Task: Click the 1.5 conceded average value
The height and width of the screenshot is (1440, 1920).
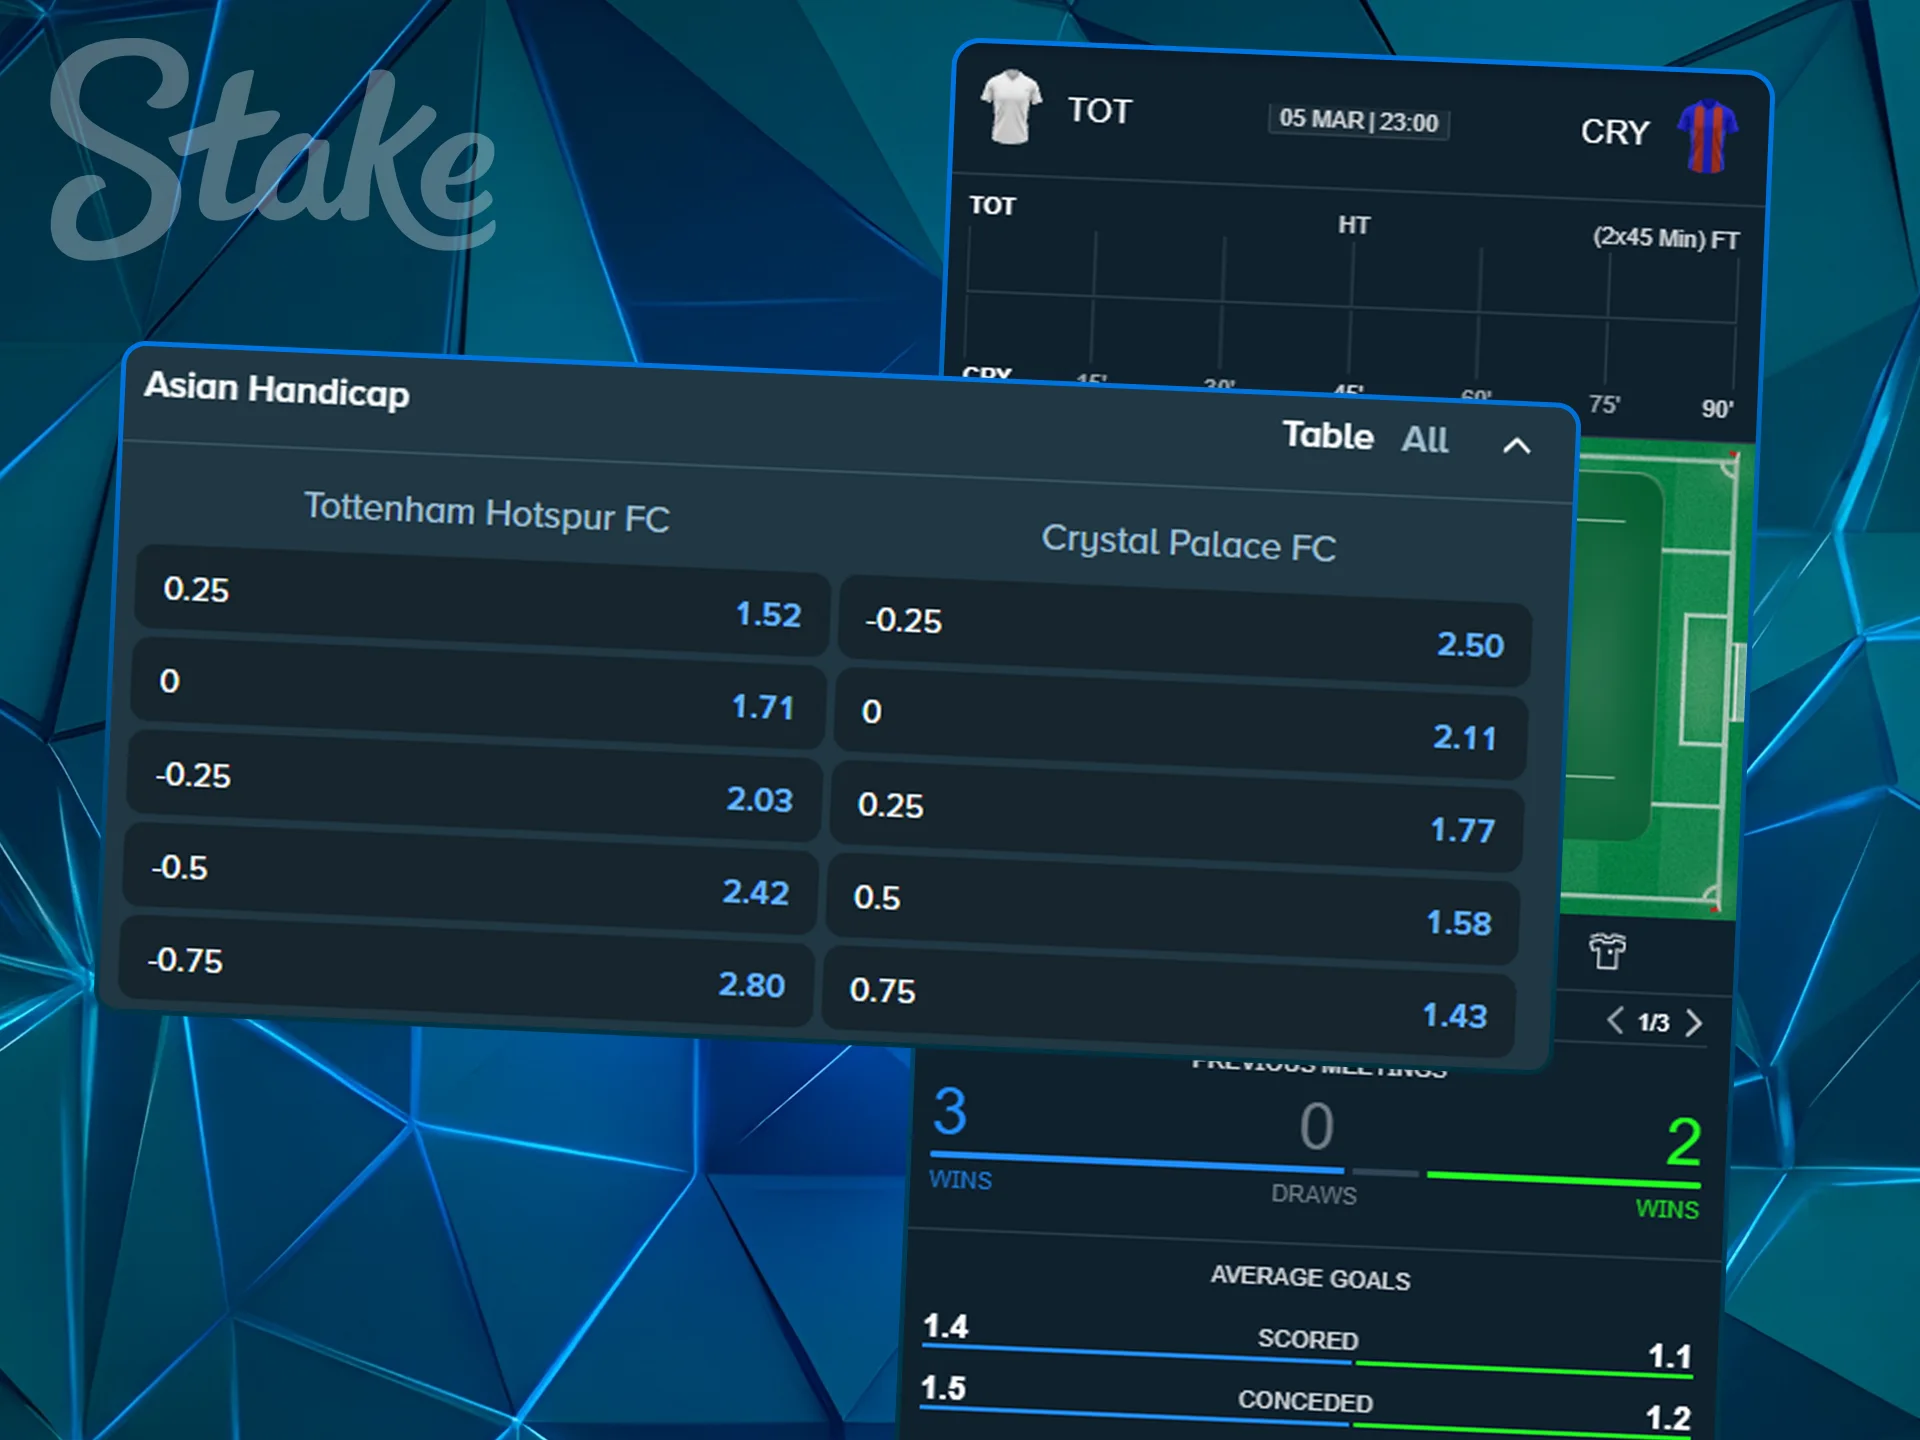Action: pyautogui.click(x=943, y=1388)
